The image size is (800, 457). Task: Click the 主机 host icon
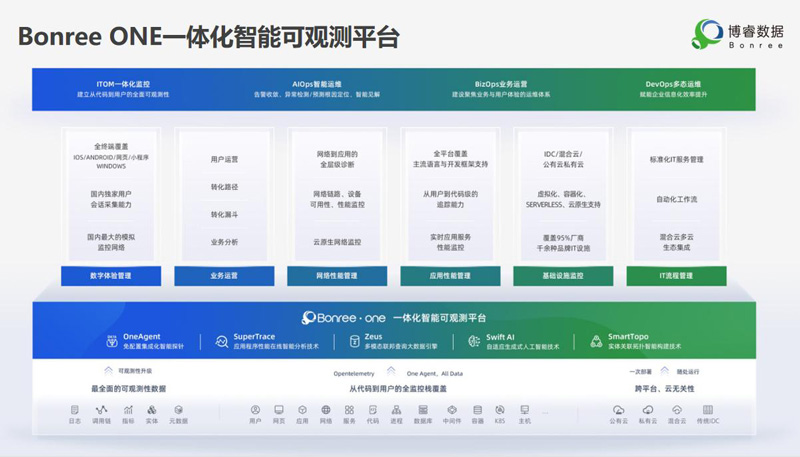(x=524, y=410)
